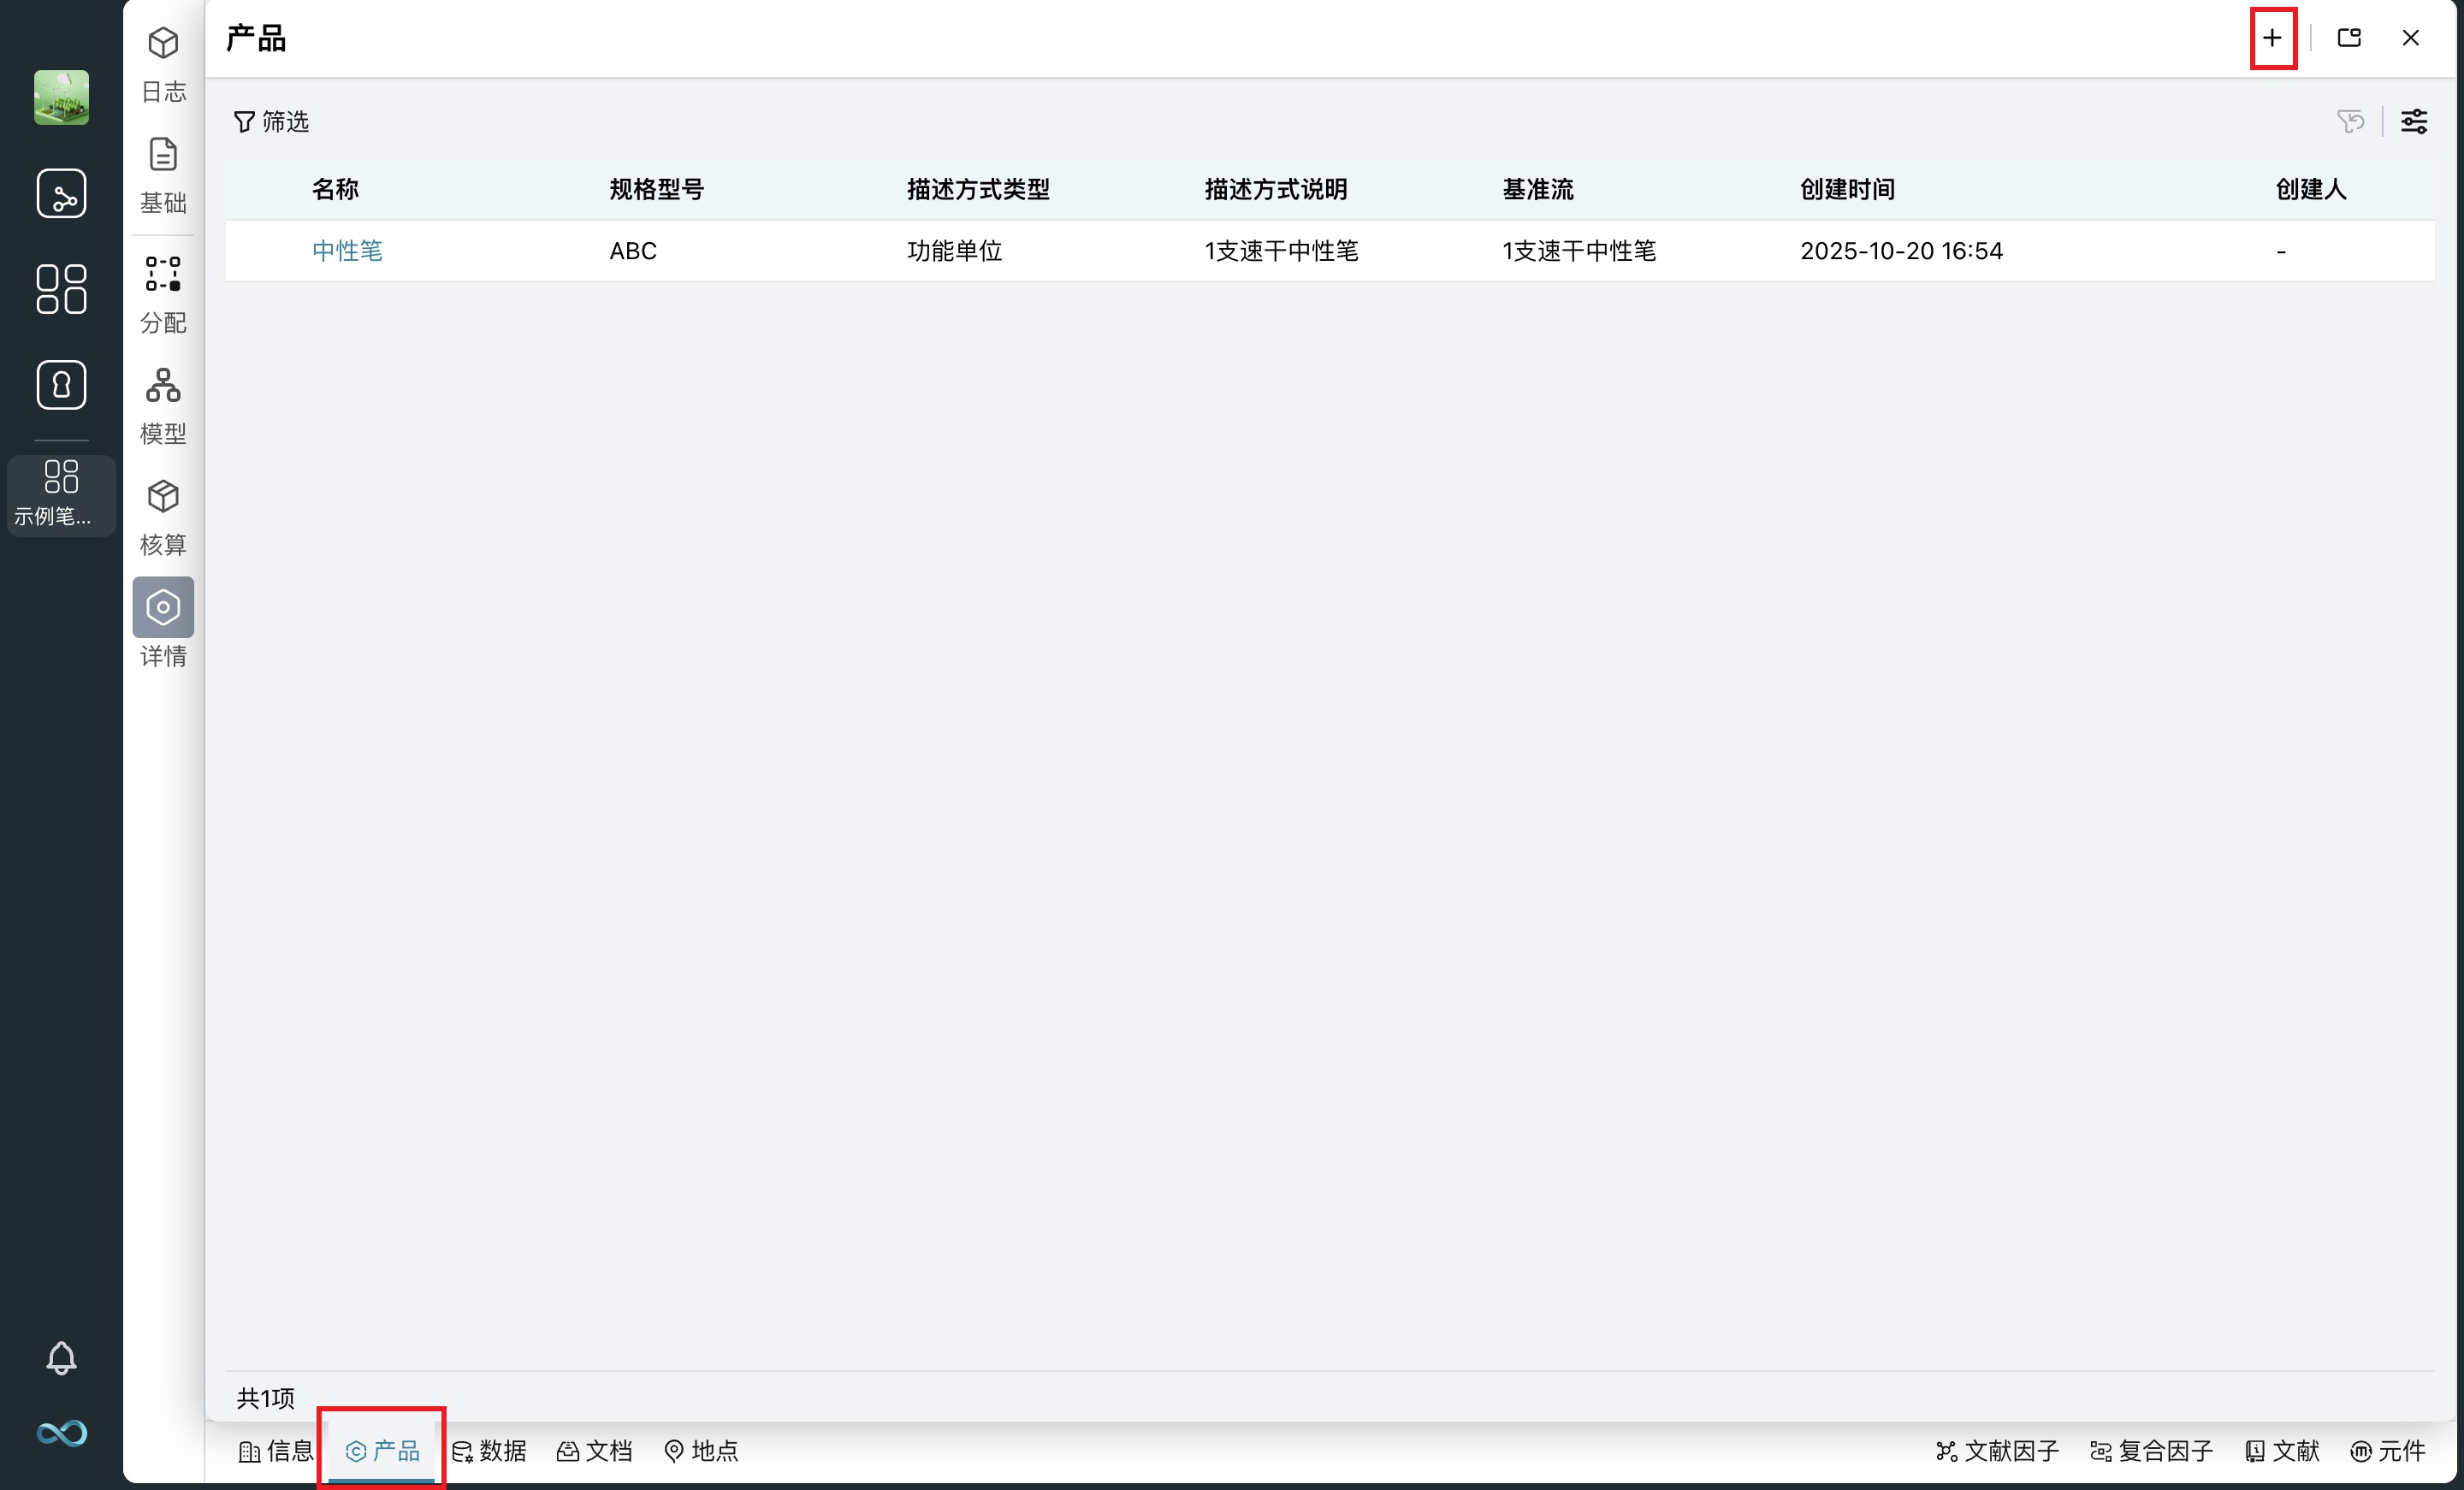
Task: Select the 示例笔 workspace tile
Action: click(61, 494)
